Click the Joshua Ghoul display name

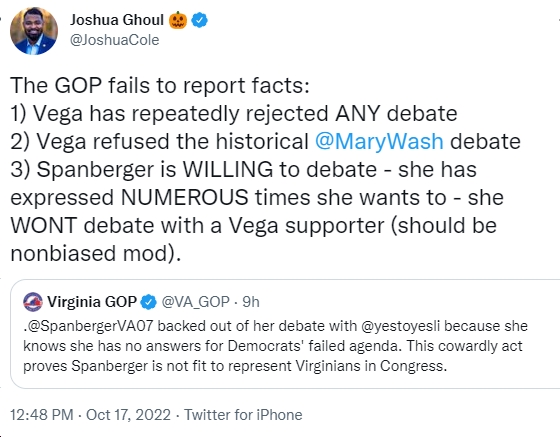tap(117, 20)
